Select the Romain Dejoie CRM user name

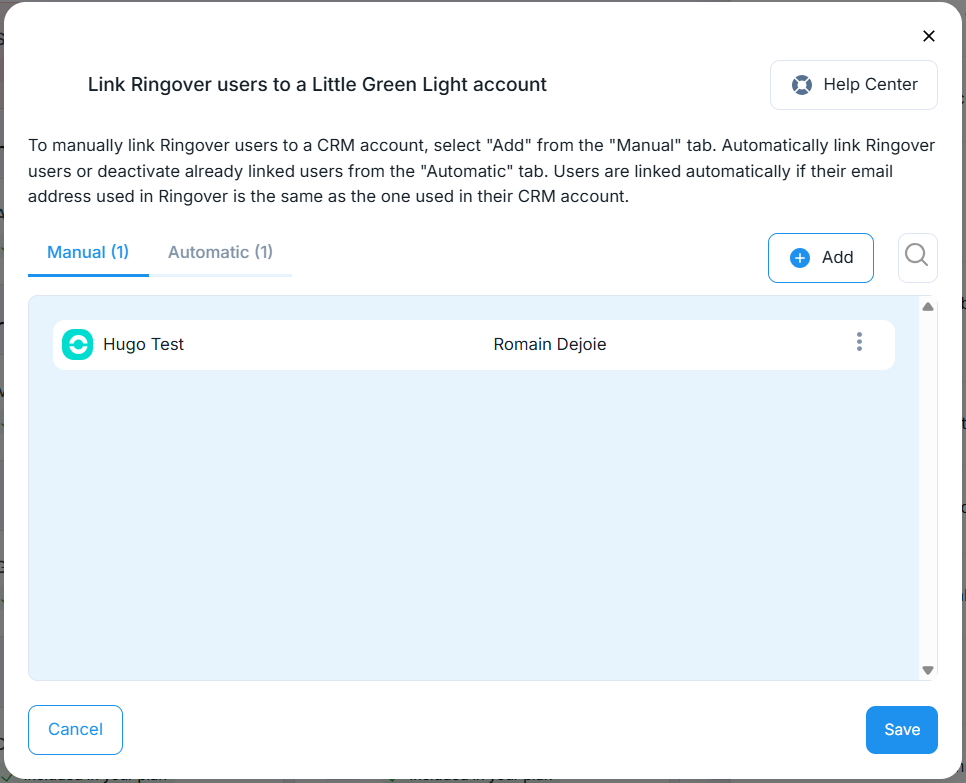[550, 345]
